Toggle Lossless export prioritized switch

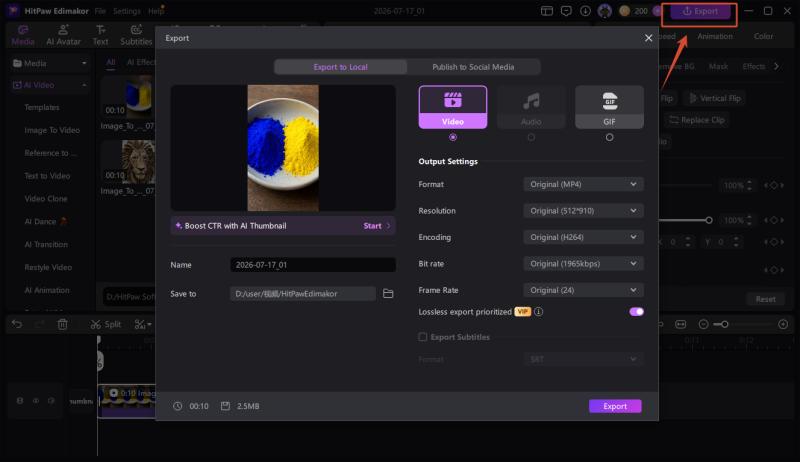636,312
